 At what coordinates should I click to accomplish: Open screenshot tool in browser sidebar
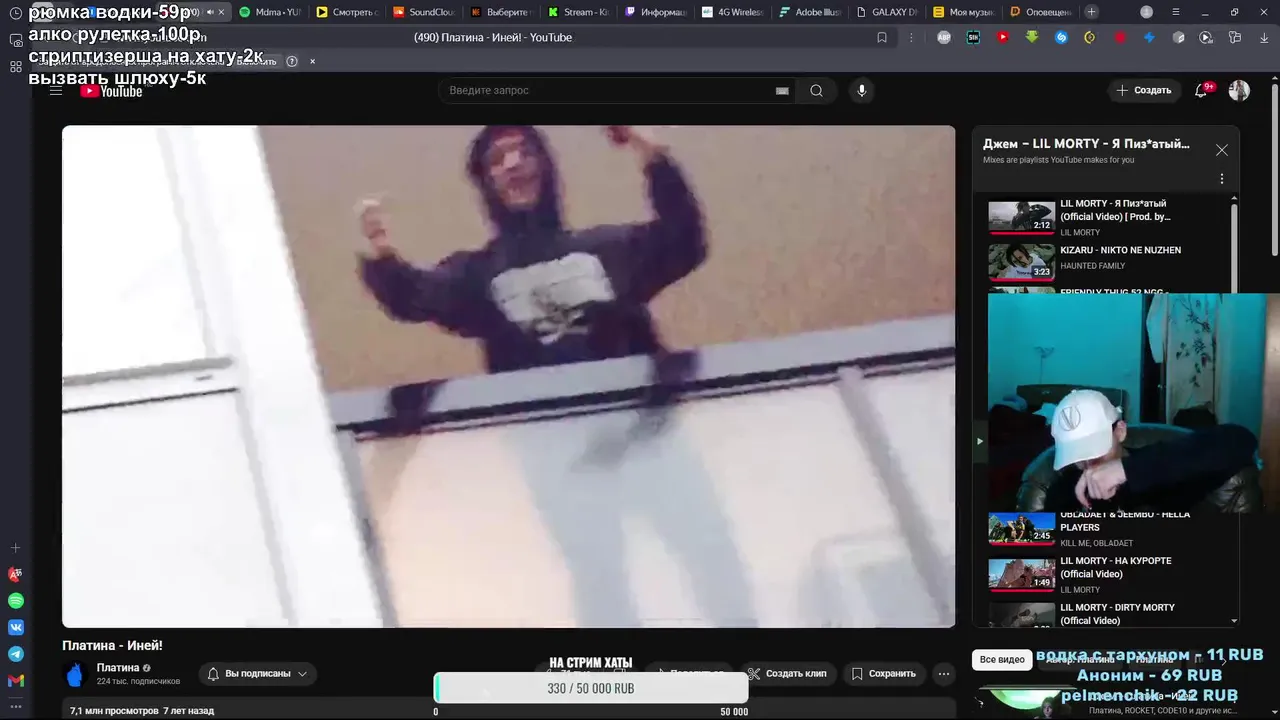(15, 40)
